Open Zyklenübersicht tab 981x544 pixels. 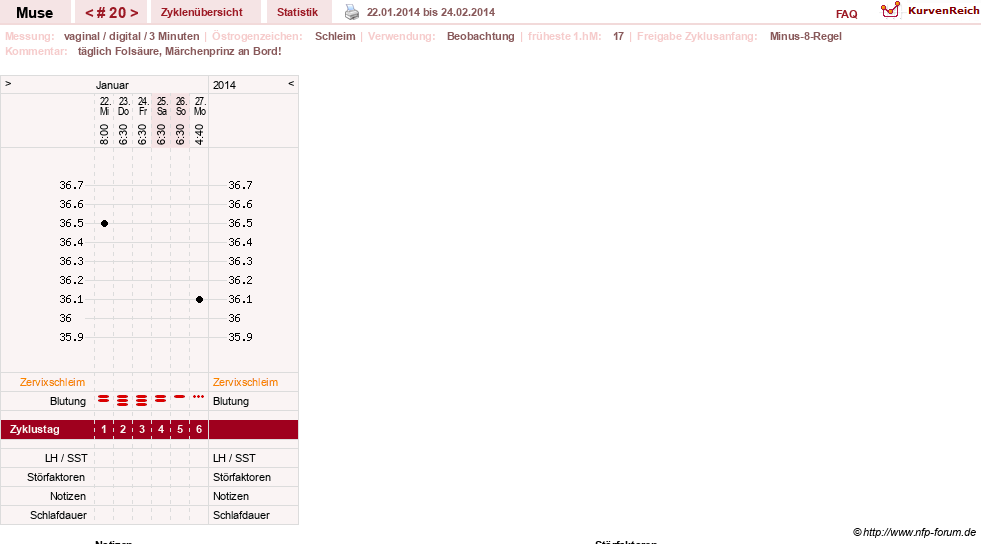[201, 12]
